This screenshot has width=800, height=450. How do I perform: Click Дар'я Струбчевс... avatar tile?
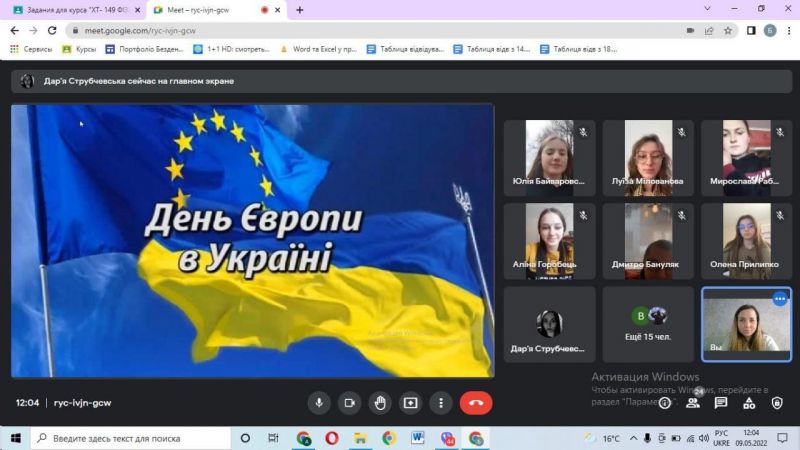(549, 324)
